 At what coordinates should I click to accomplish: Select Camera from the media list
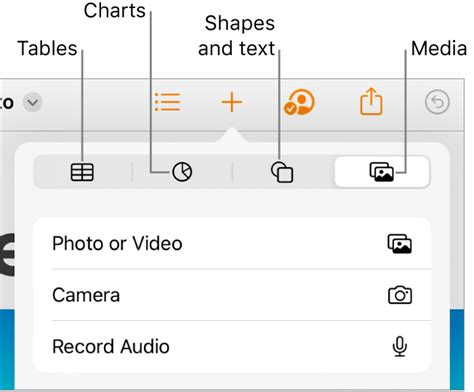(232, 295)
